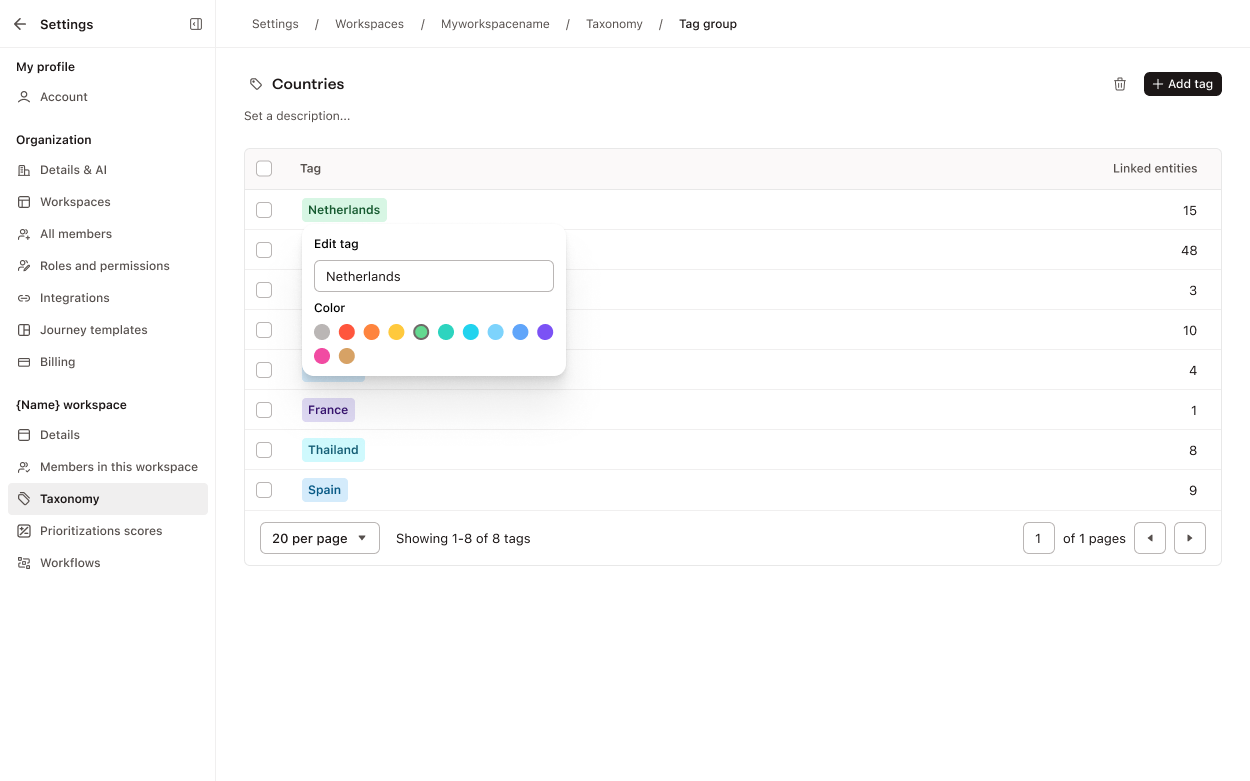The height and width of the screenshot is (781, 1250).
Task: Choose the gray color swatch
Action: point(322,332)
